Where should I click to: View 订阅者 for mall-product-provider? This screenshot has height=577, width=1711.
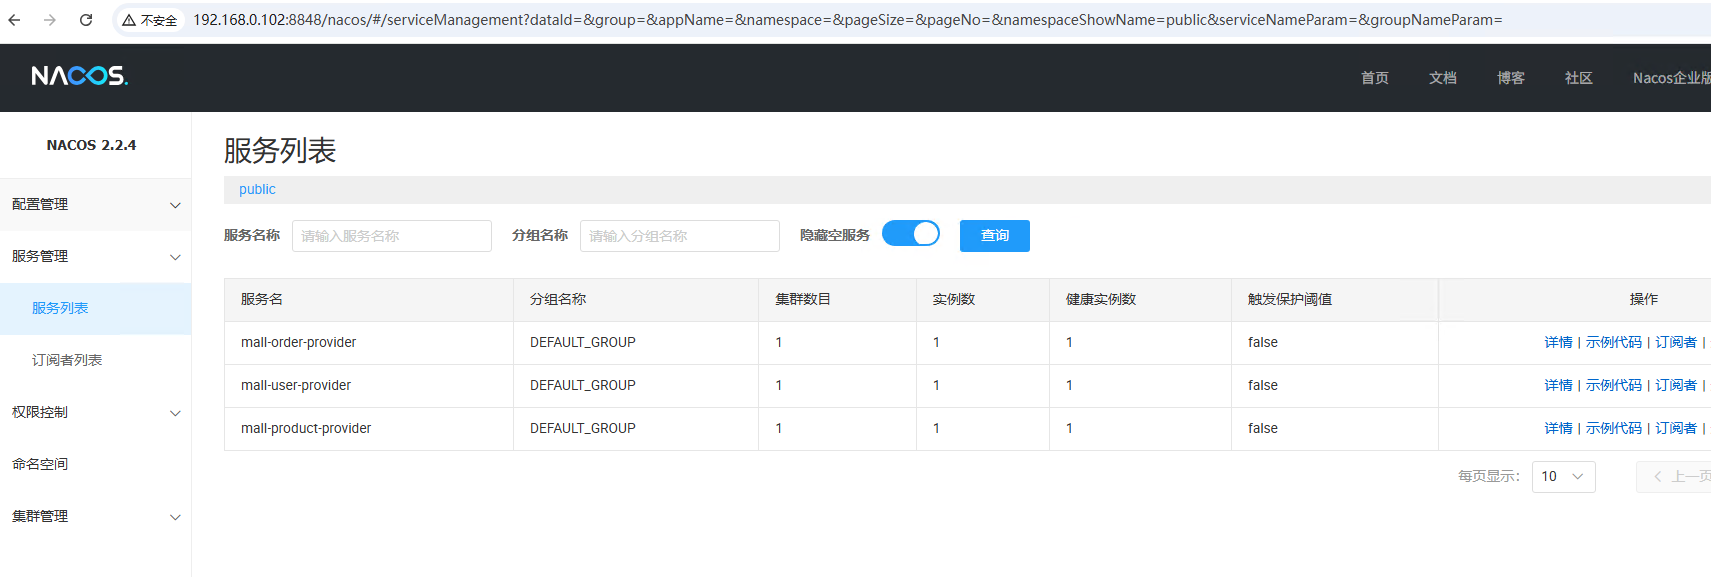pos(1675,428)
